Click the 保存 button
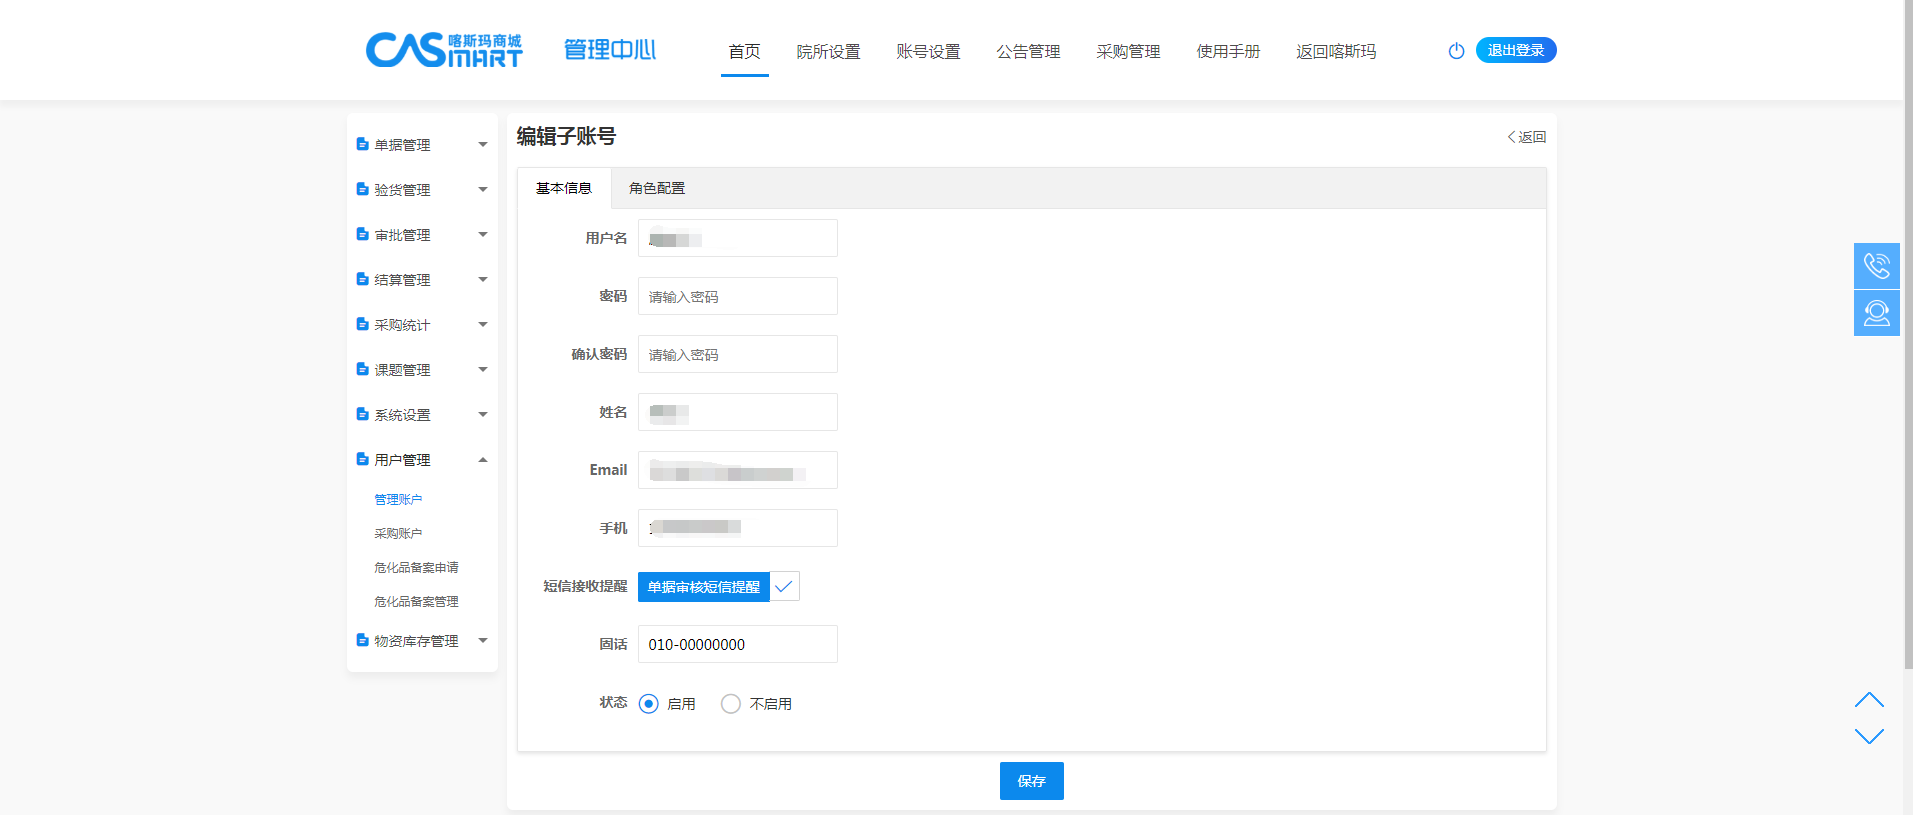 [x=1031, y=781]
